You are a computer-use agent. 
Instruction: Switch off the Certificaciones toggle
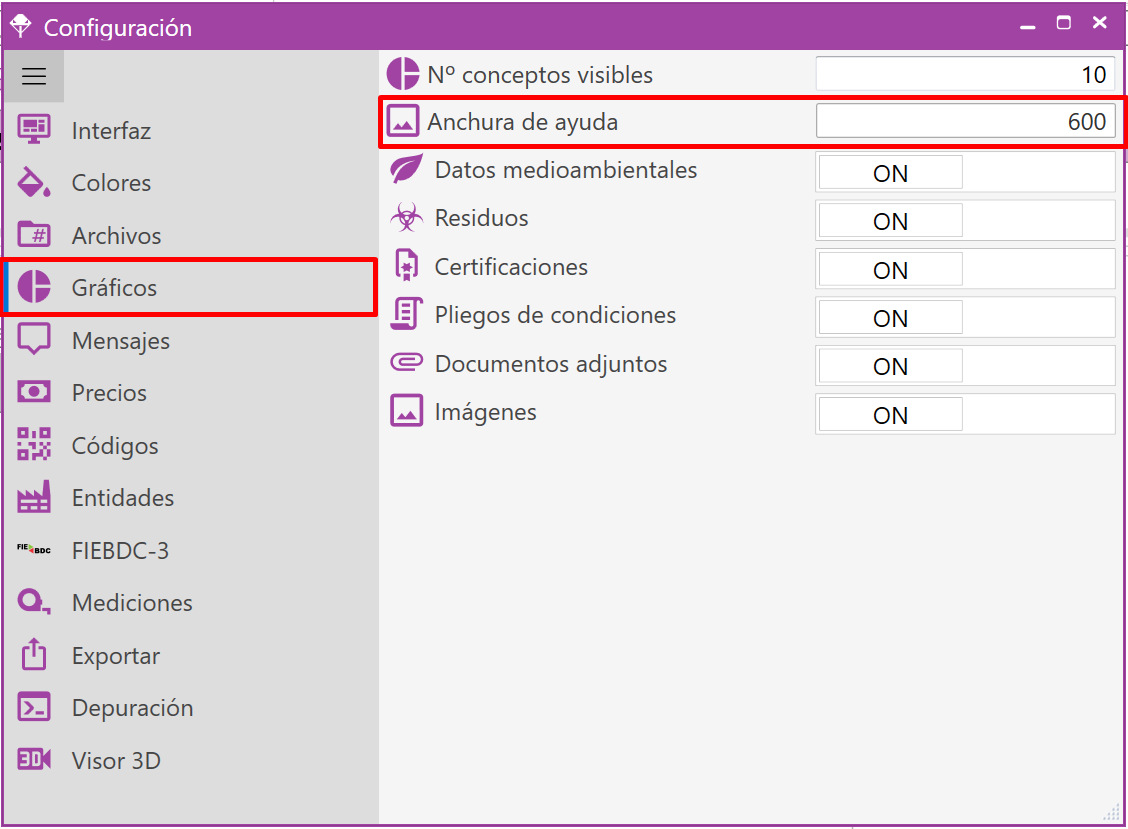pyautogui.click(x=890, y=270)
